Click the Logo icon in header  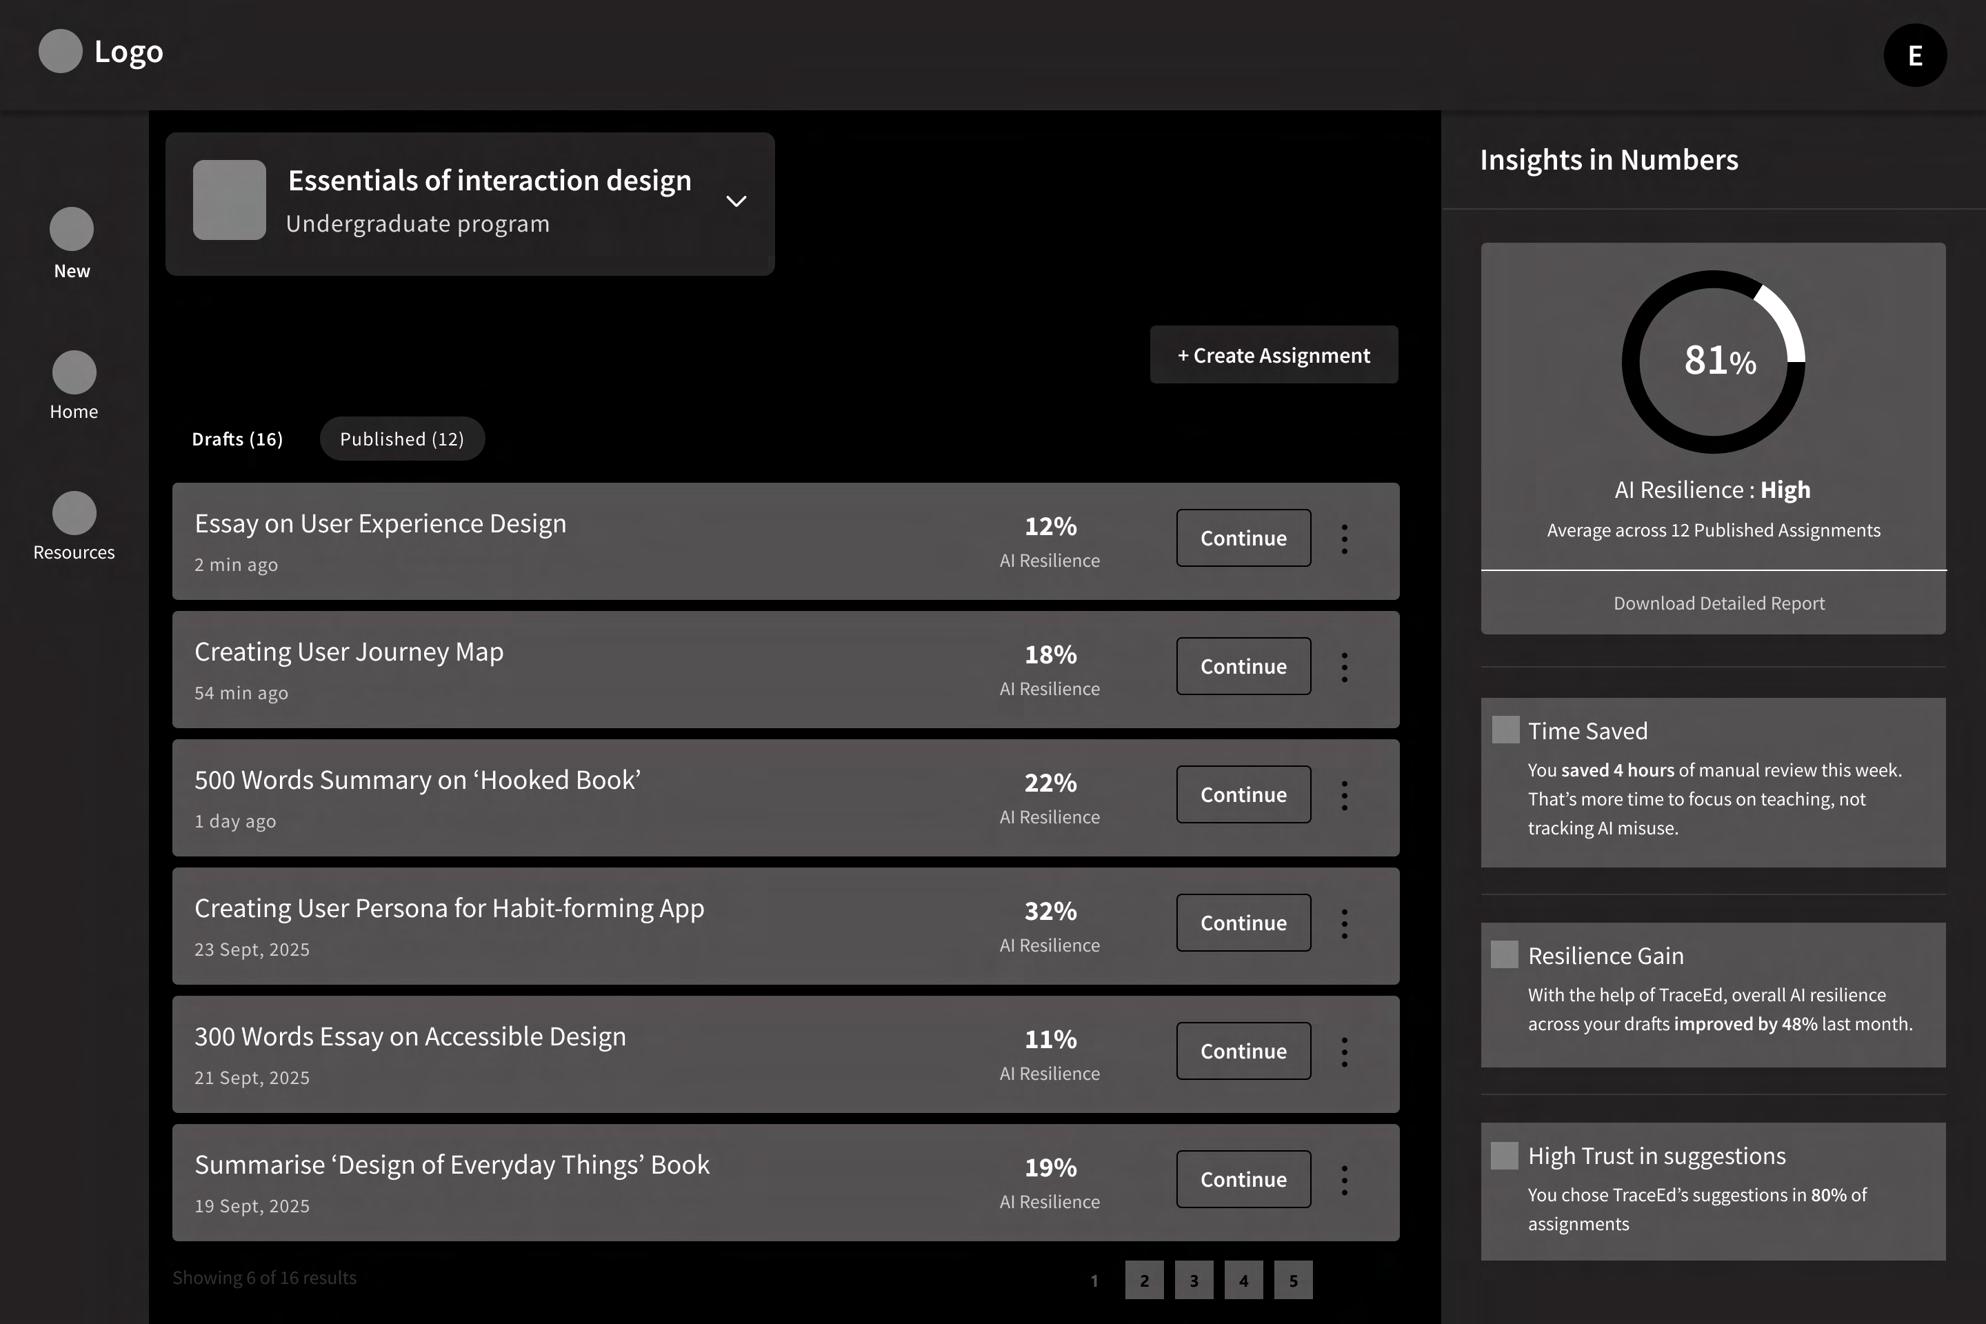60,51
